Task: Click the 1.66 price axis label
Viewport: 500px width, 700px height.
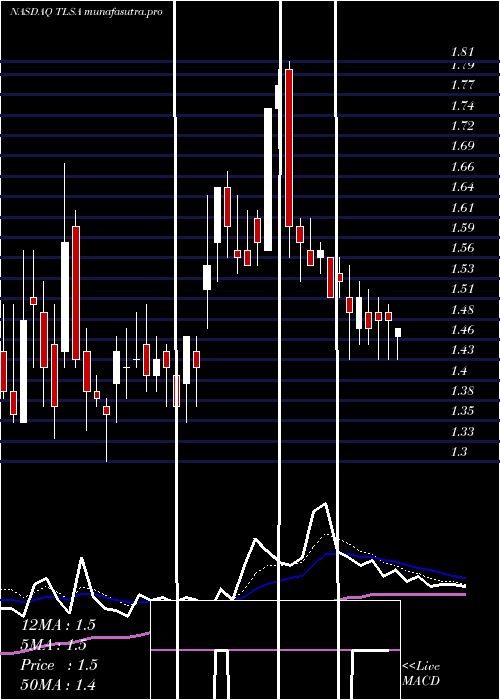Action: [462, 167]
